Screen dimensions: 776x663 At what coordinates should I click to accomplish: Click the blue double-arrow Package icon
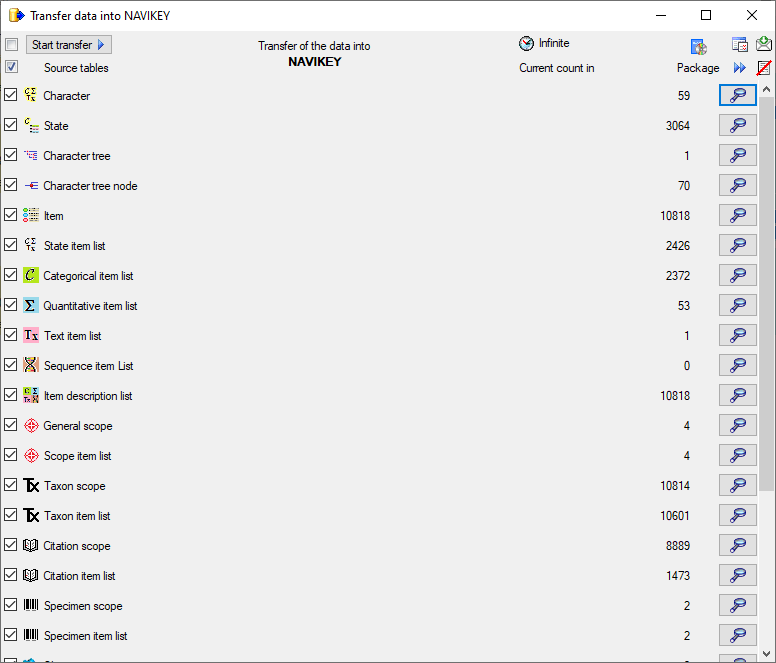point(740,68)
